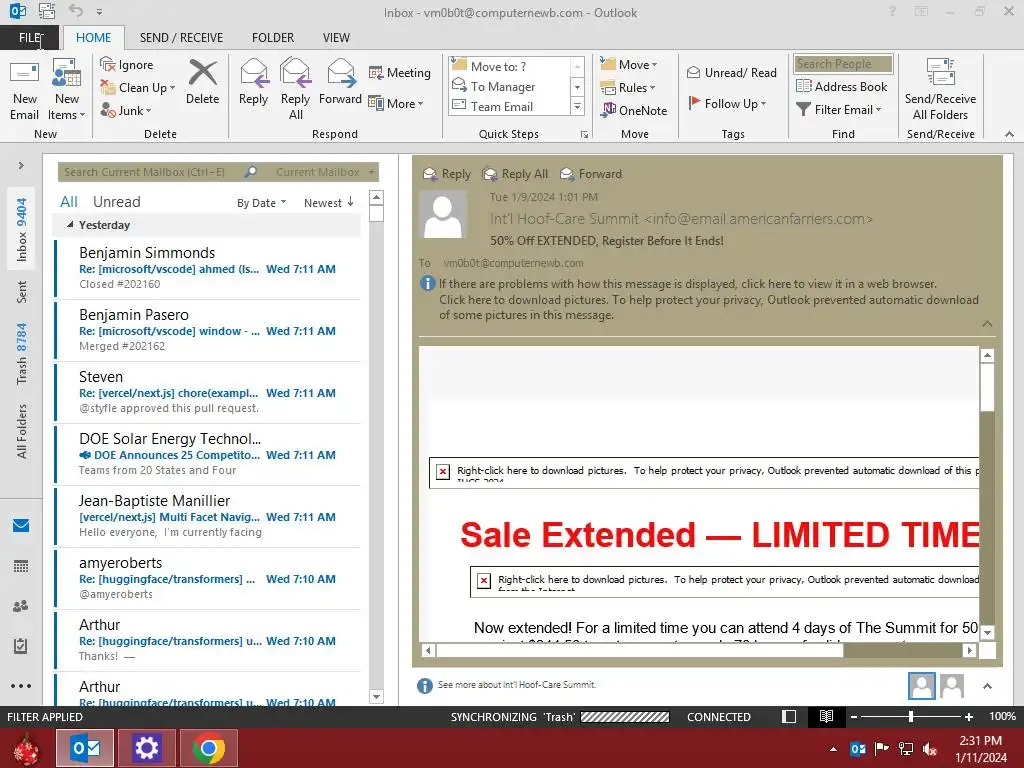
Task: Open Clean Up options
Action: [x=138, y=88]
